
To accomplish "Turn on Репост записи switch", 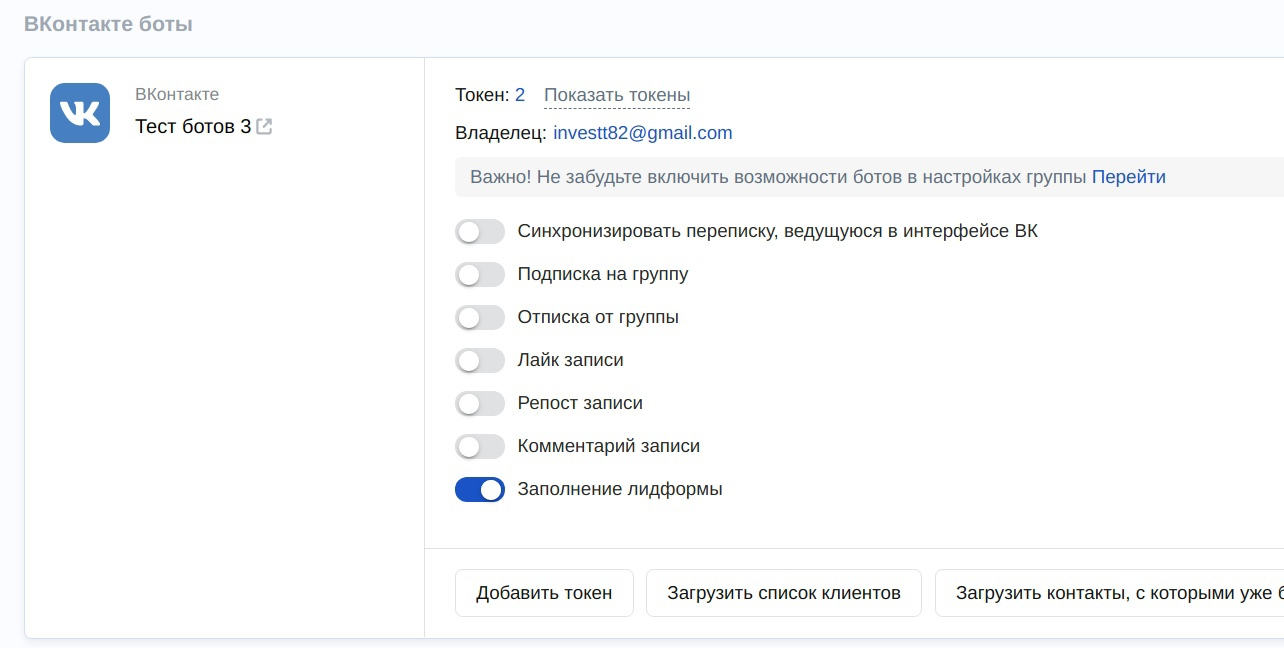I will [x=480, y=404].
